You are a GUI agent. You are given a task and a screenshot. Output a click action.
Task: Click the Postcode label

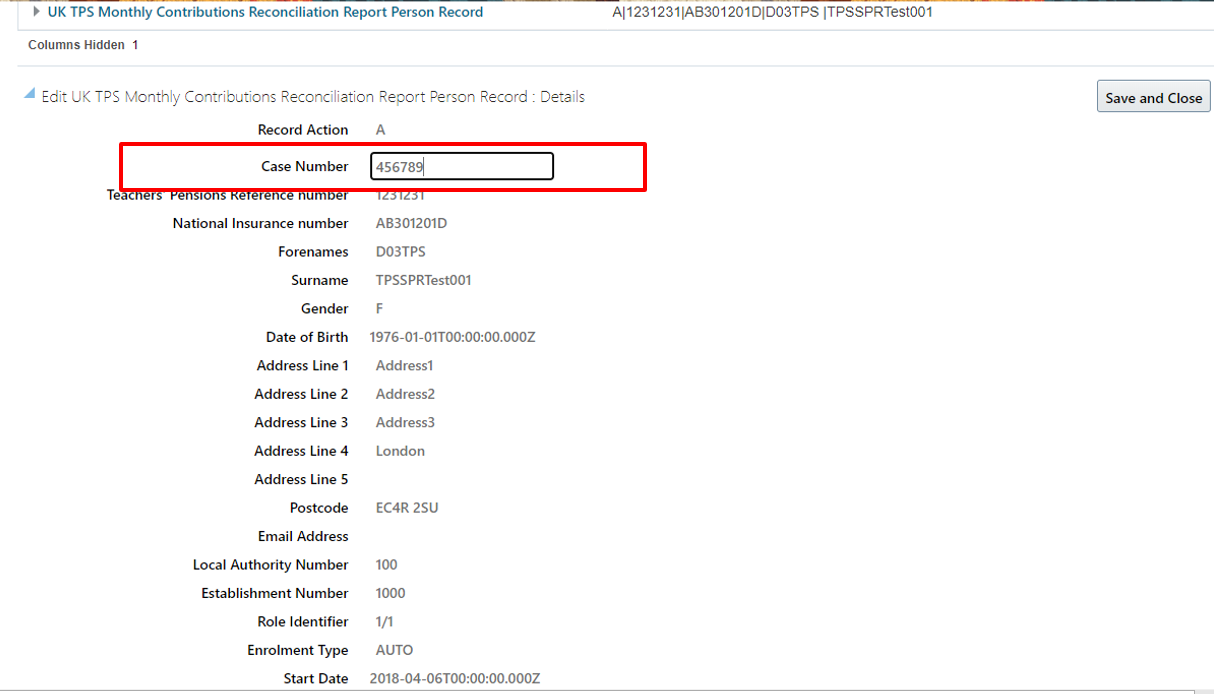[319, 508]
